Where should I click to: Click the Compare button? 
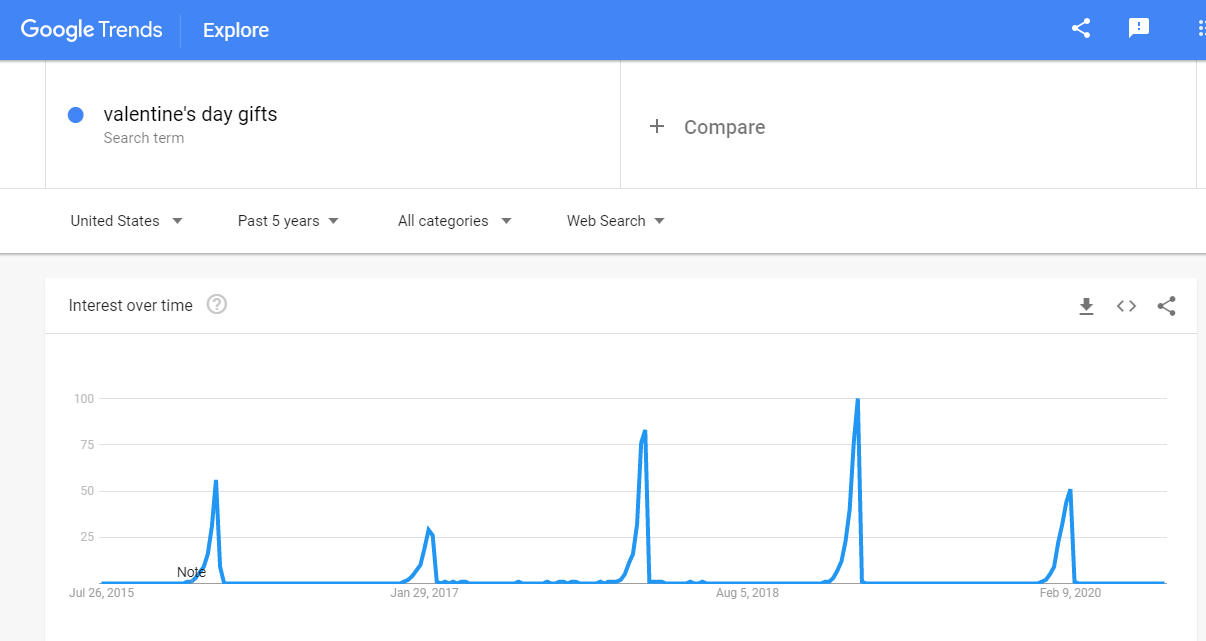pos(724,127)
